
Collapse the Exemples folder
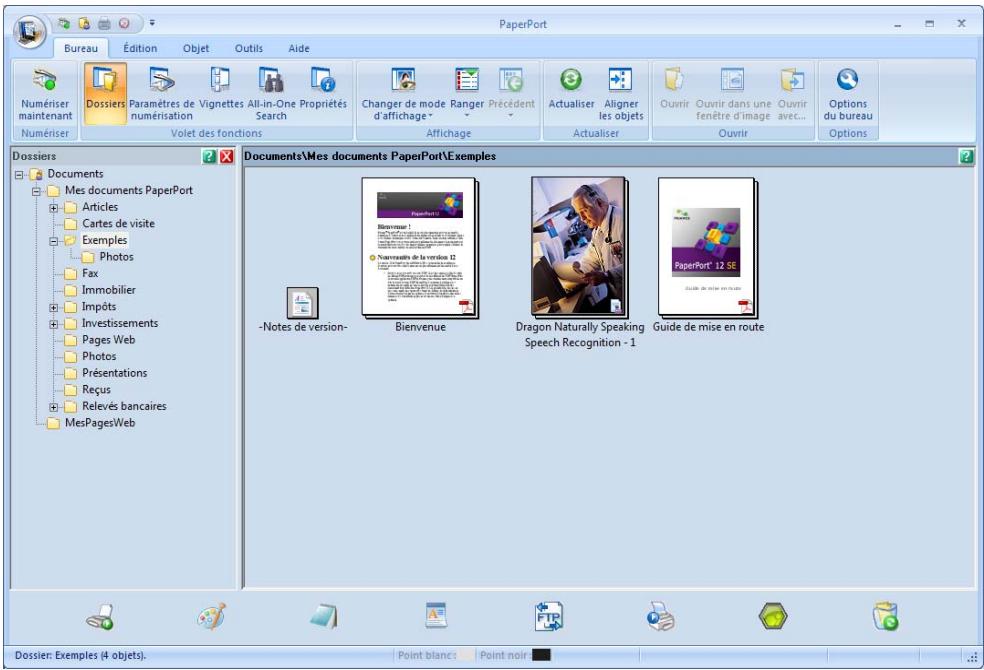54,242
